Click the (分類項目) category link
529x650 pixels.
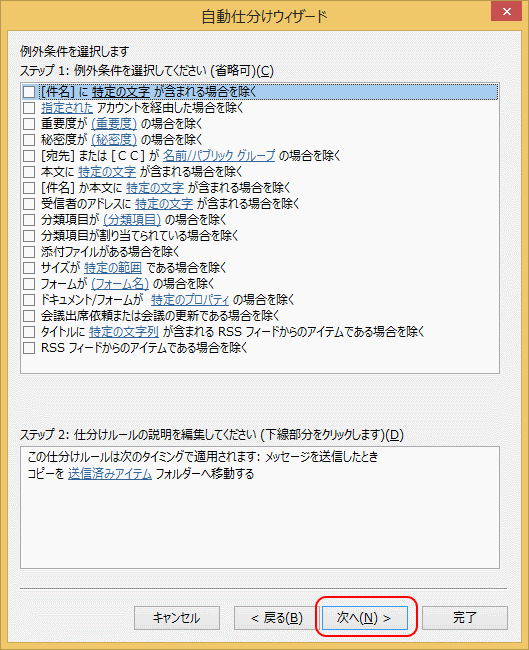[x=132, y=220]
